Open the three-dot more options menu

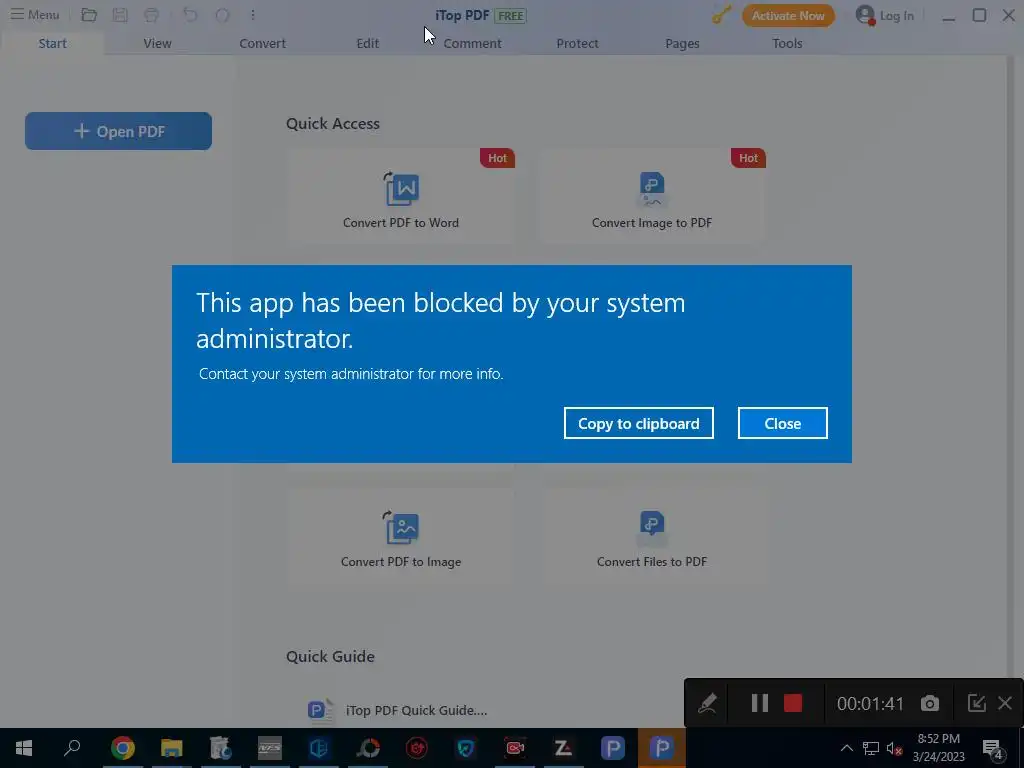(x=253, y=14)
